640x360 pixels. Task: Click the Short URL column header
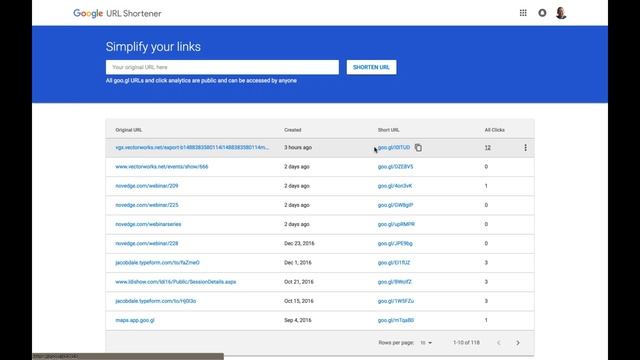(388, 130)
